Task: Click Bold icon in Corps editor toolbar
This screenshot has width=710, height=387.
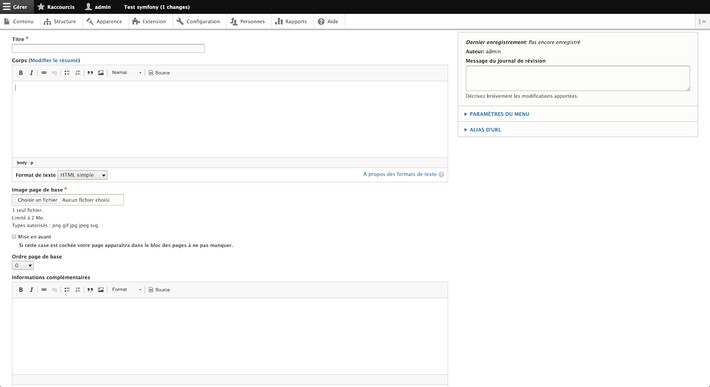Action: [x=20, y=72]
